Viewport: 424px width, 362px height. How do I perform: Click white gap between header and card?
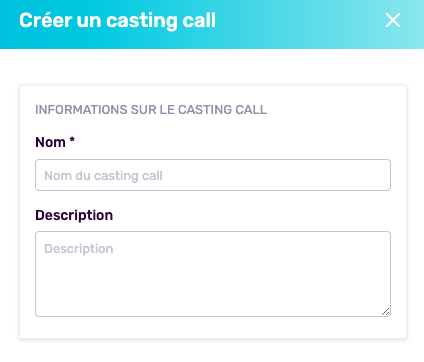(213, 67)
